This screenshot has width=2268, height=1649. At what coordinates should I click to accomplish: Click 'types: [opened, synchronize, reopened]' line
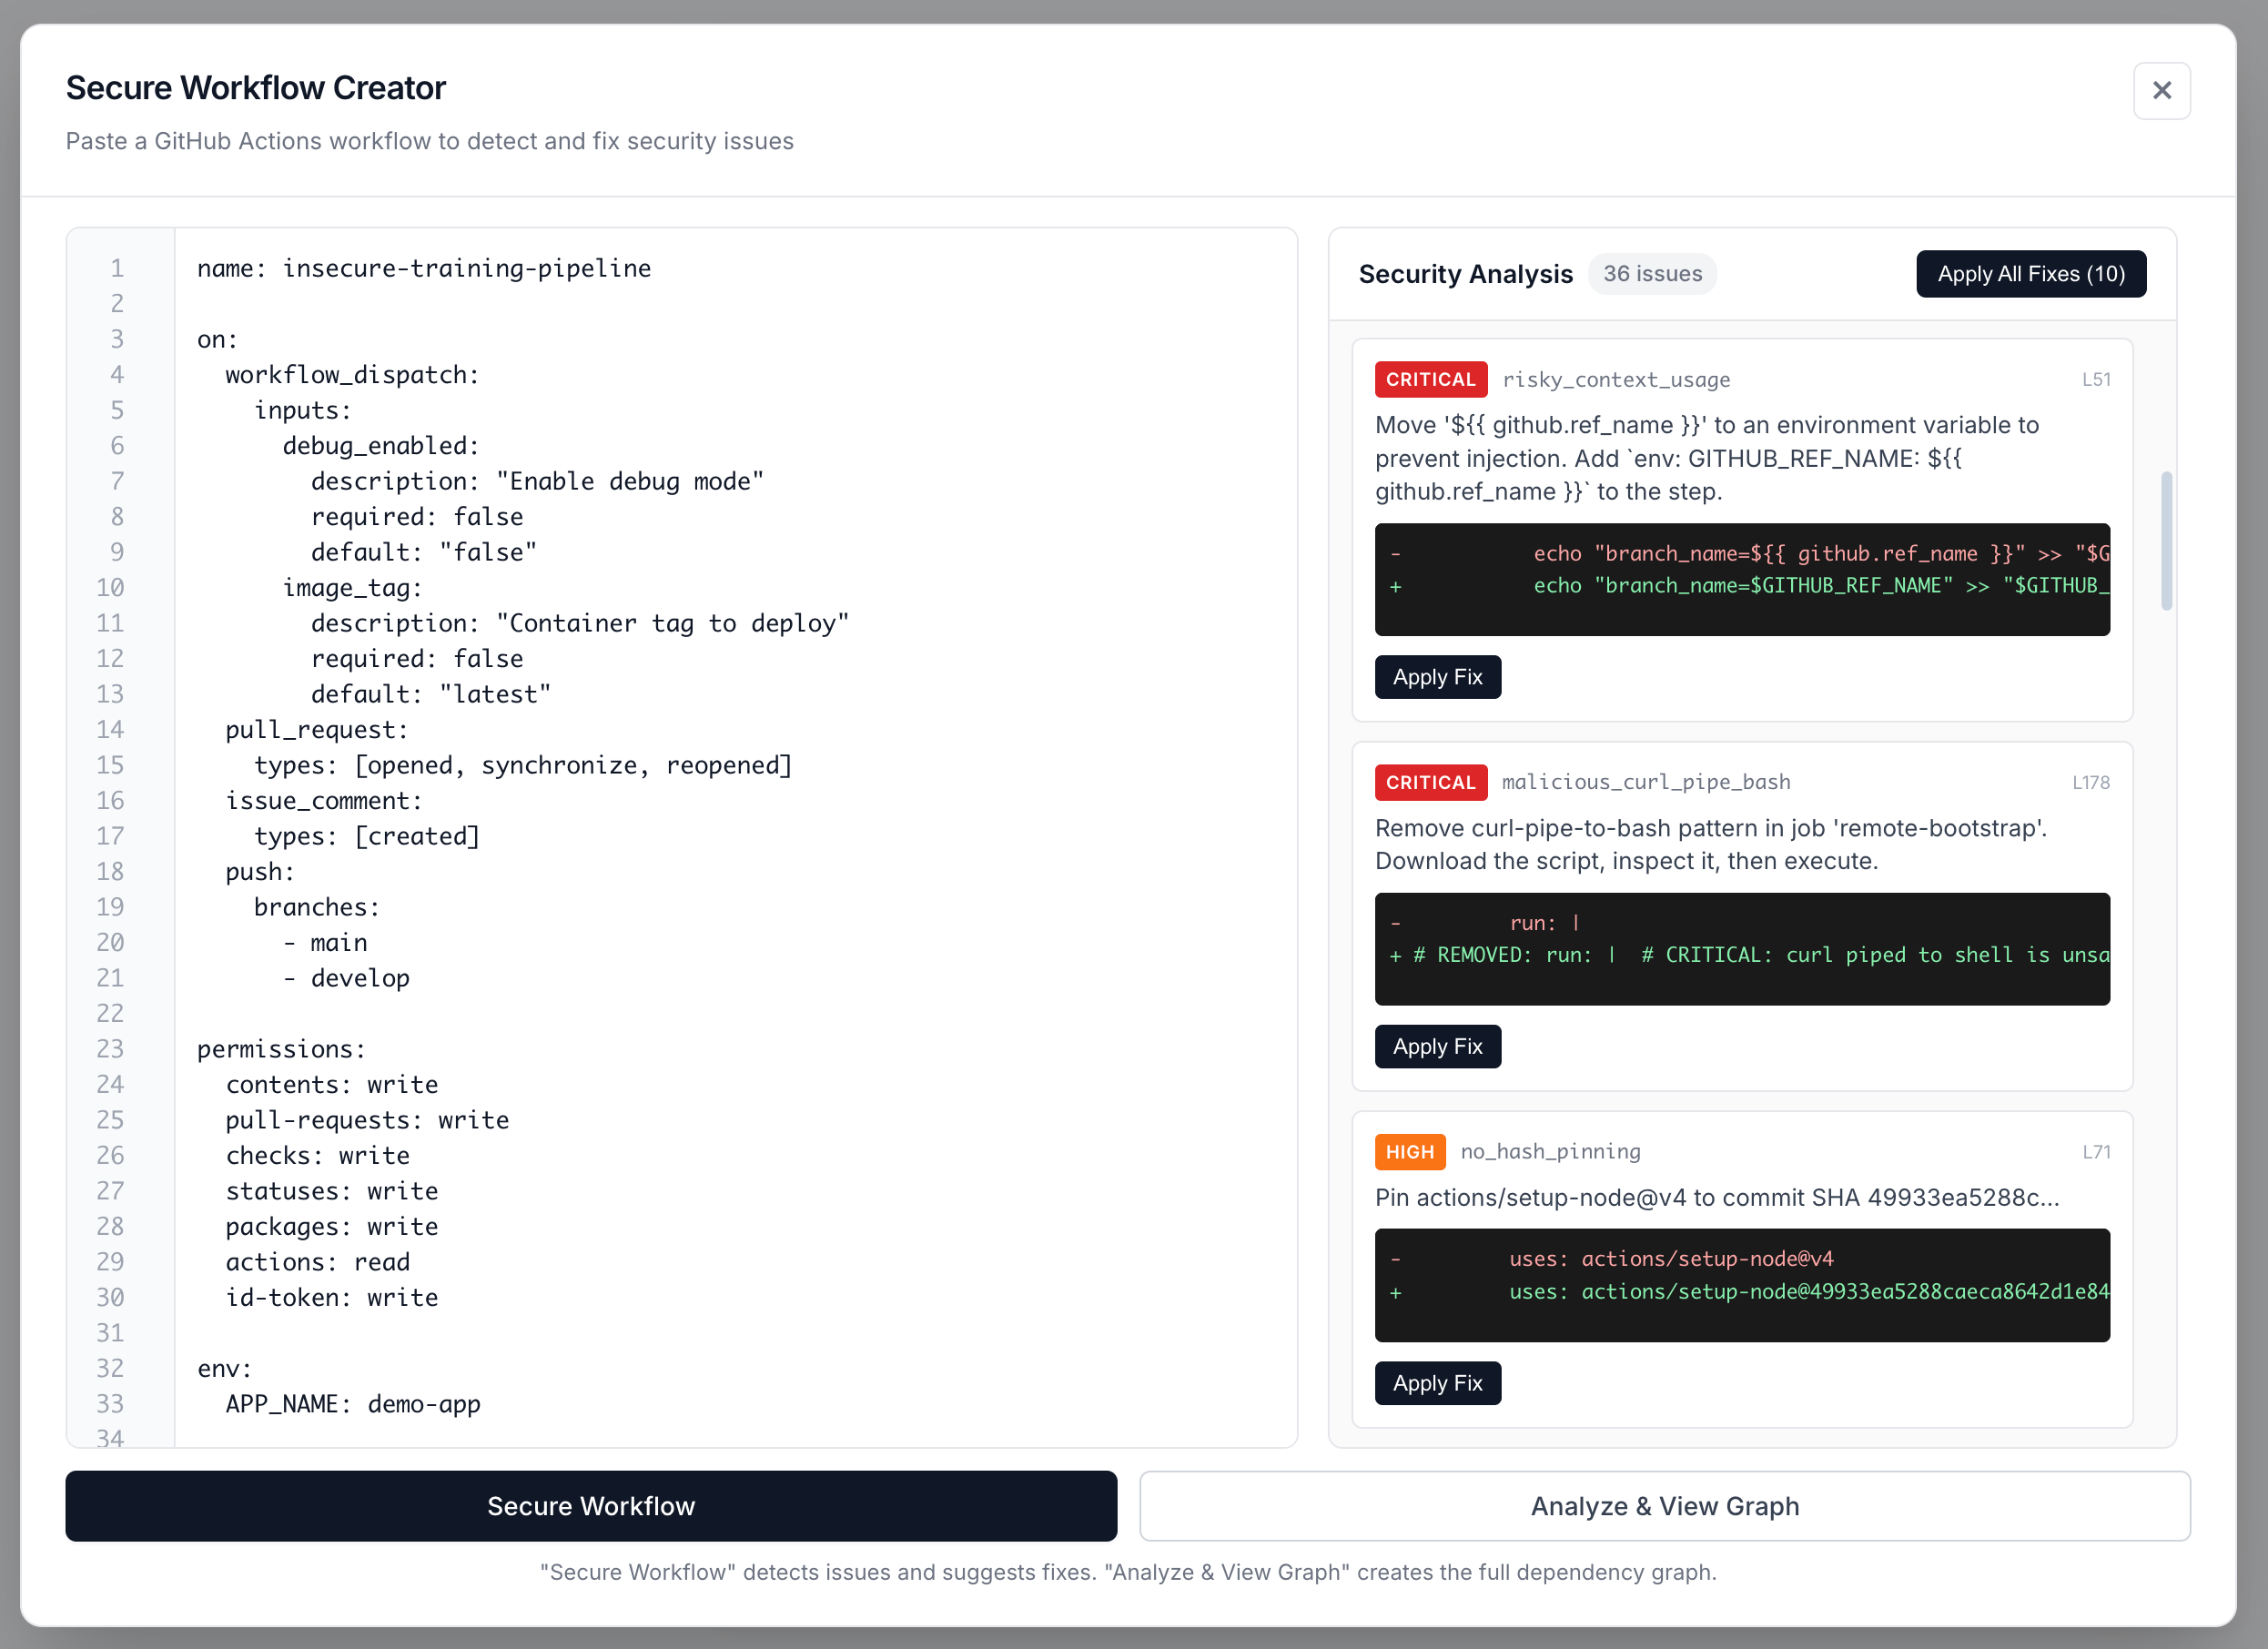(522, 765)
